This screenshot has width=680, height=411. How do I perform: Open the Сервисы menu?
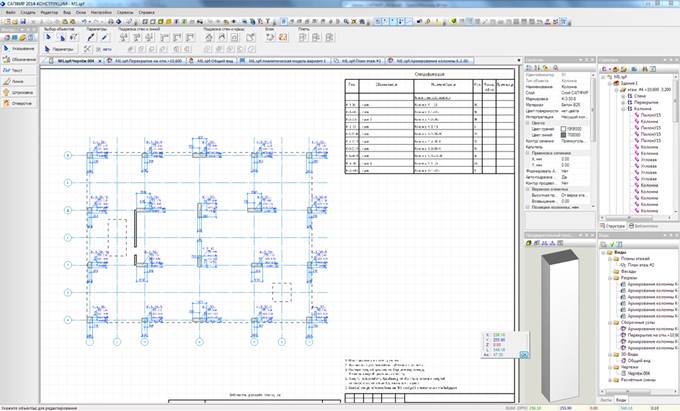click(x=125, y=13)
